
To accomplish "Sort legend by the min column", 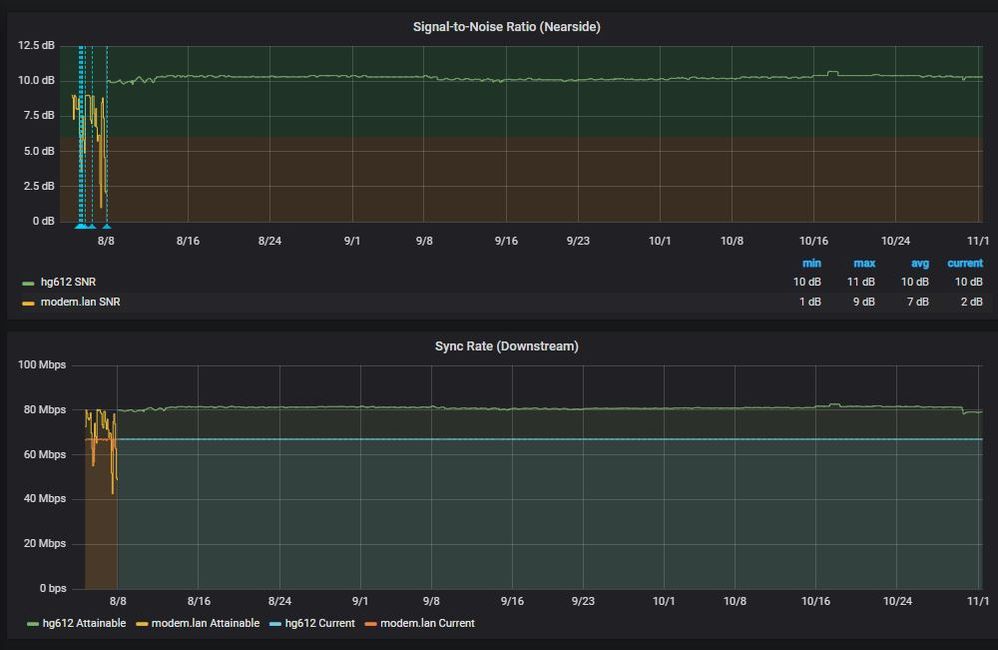I will (811, 263).
